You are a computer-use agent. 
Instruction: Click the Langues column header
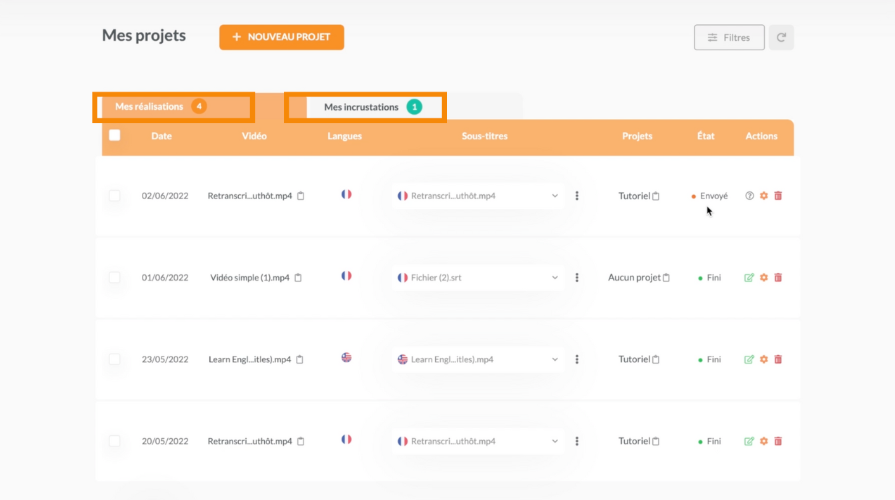point(344,136)
